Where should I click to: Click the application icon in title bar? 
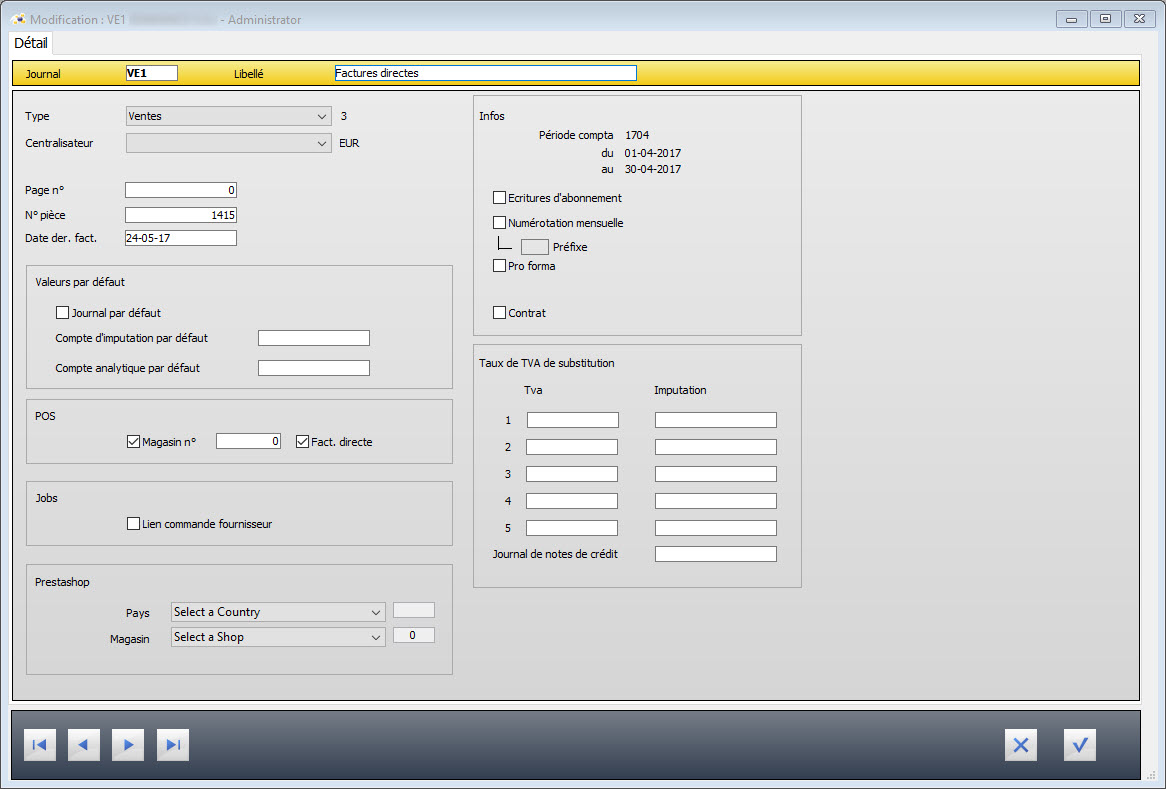18,19
